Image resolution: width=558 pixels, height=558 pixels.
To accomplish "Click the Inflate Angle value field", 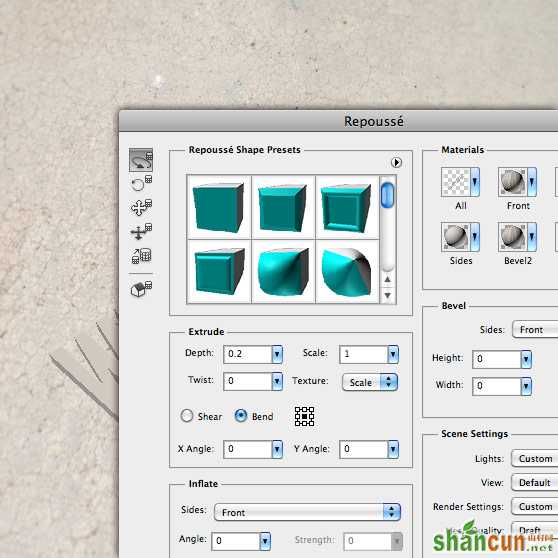I will [236, 541].
